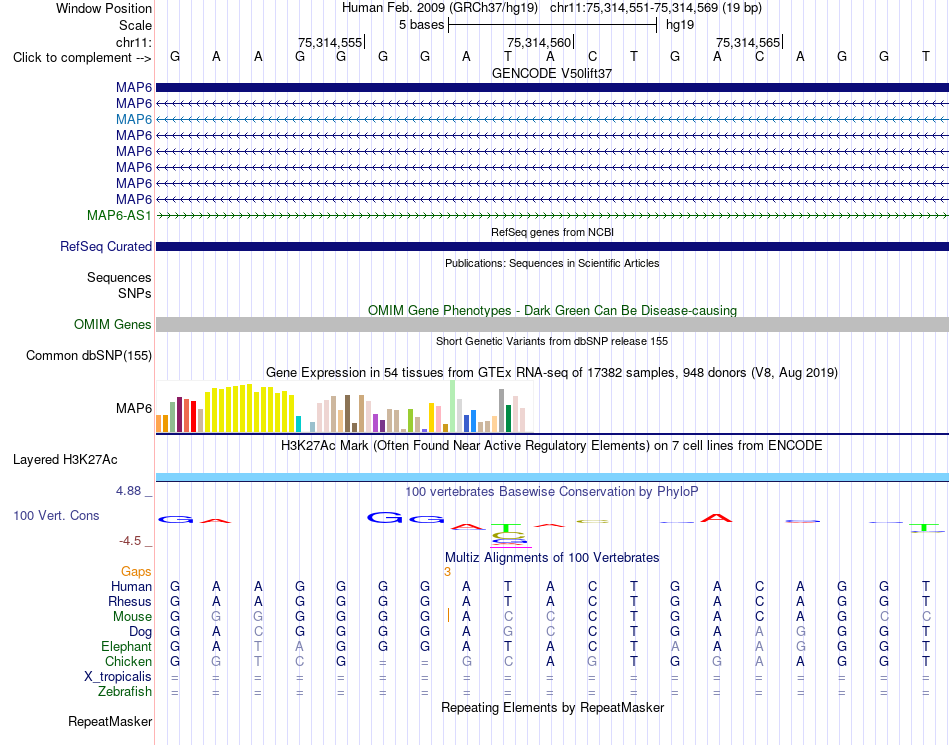Click the Sequences track label
The image size is (950, 745).
(119, 277)
